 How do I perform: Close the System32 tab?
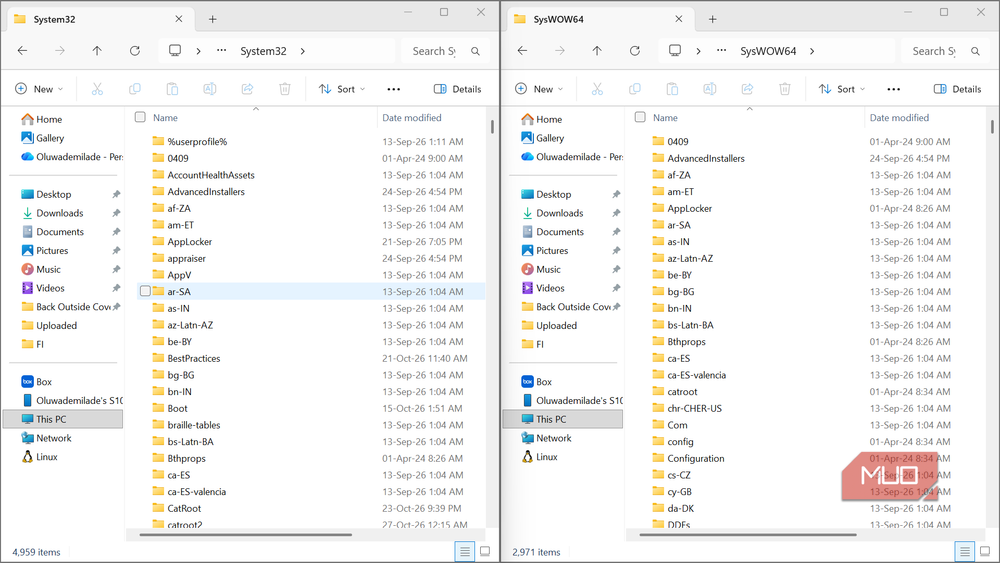[179, 19]
